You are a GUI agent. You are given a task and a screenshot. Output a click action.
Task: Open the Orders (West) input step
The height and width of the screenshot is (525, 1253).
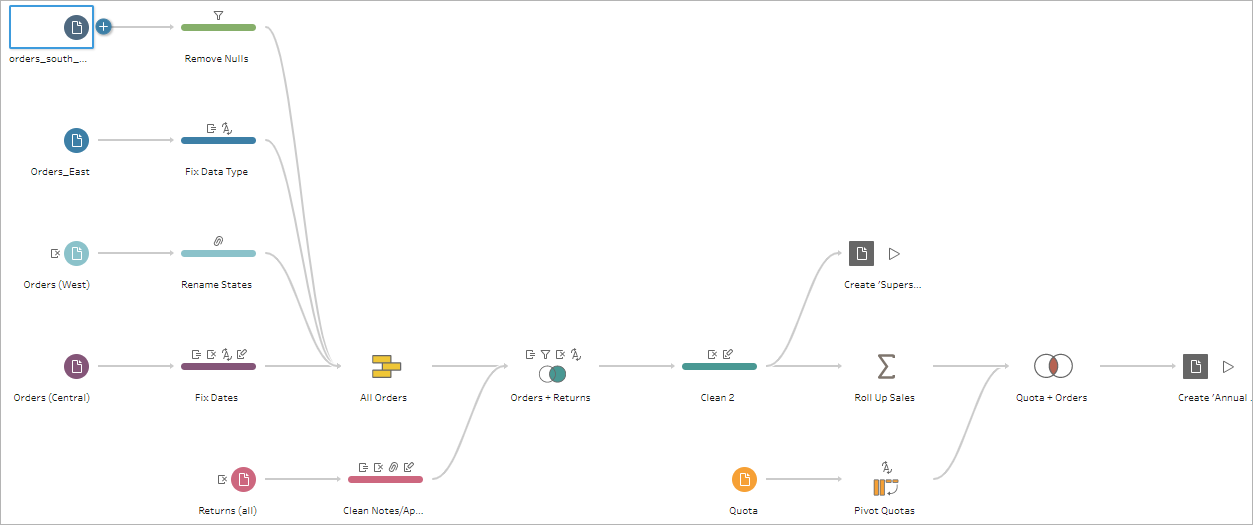click(x=76, y=254)
